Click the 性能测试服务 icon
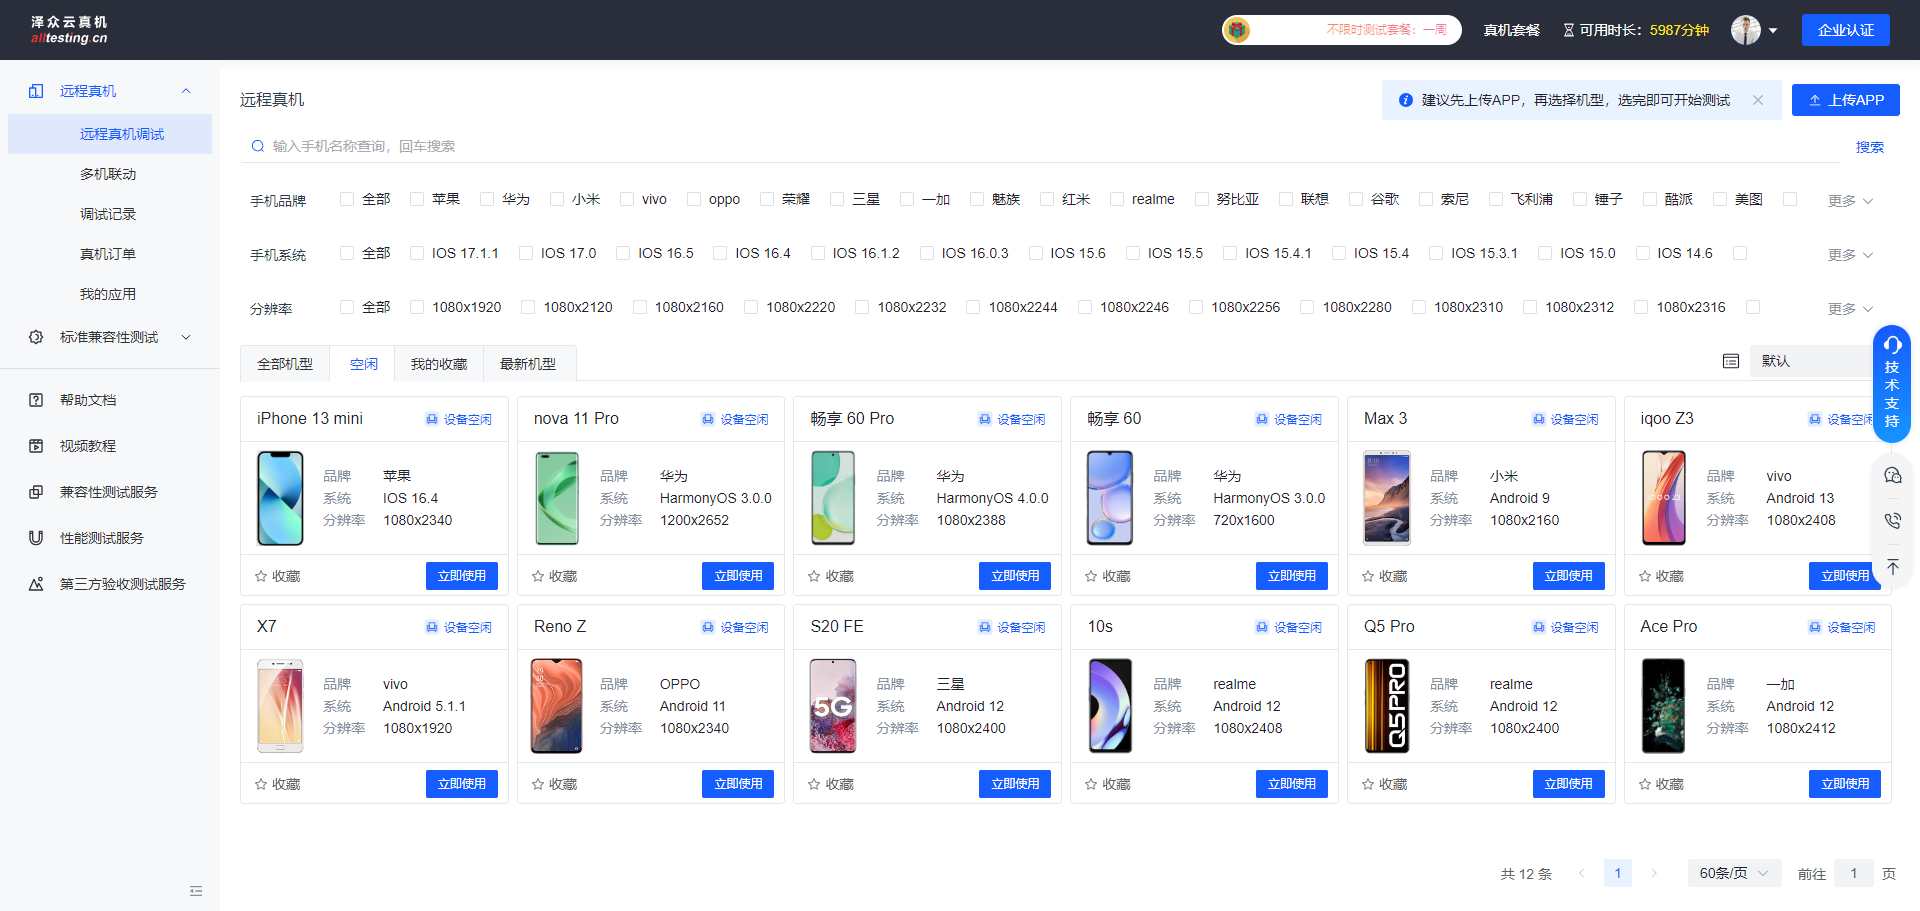 [36, 538]
